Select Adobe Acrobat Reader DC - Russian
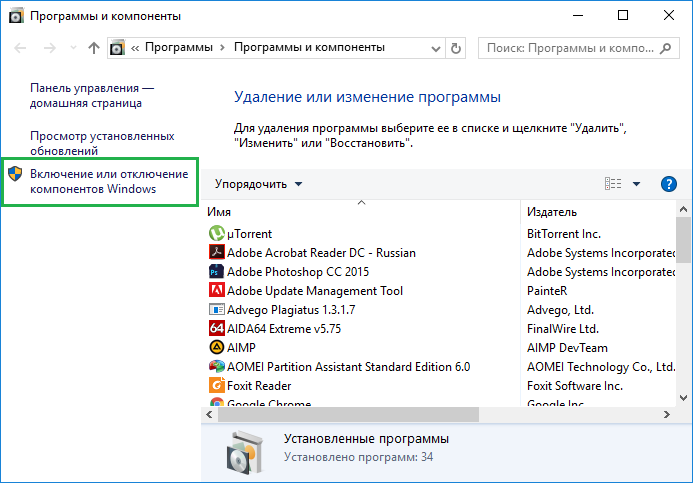Image resolution: width=693 pixels, height=483 pixels. (321, 253)
